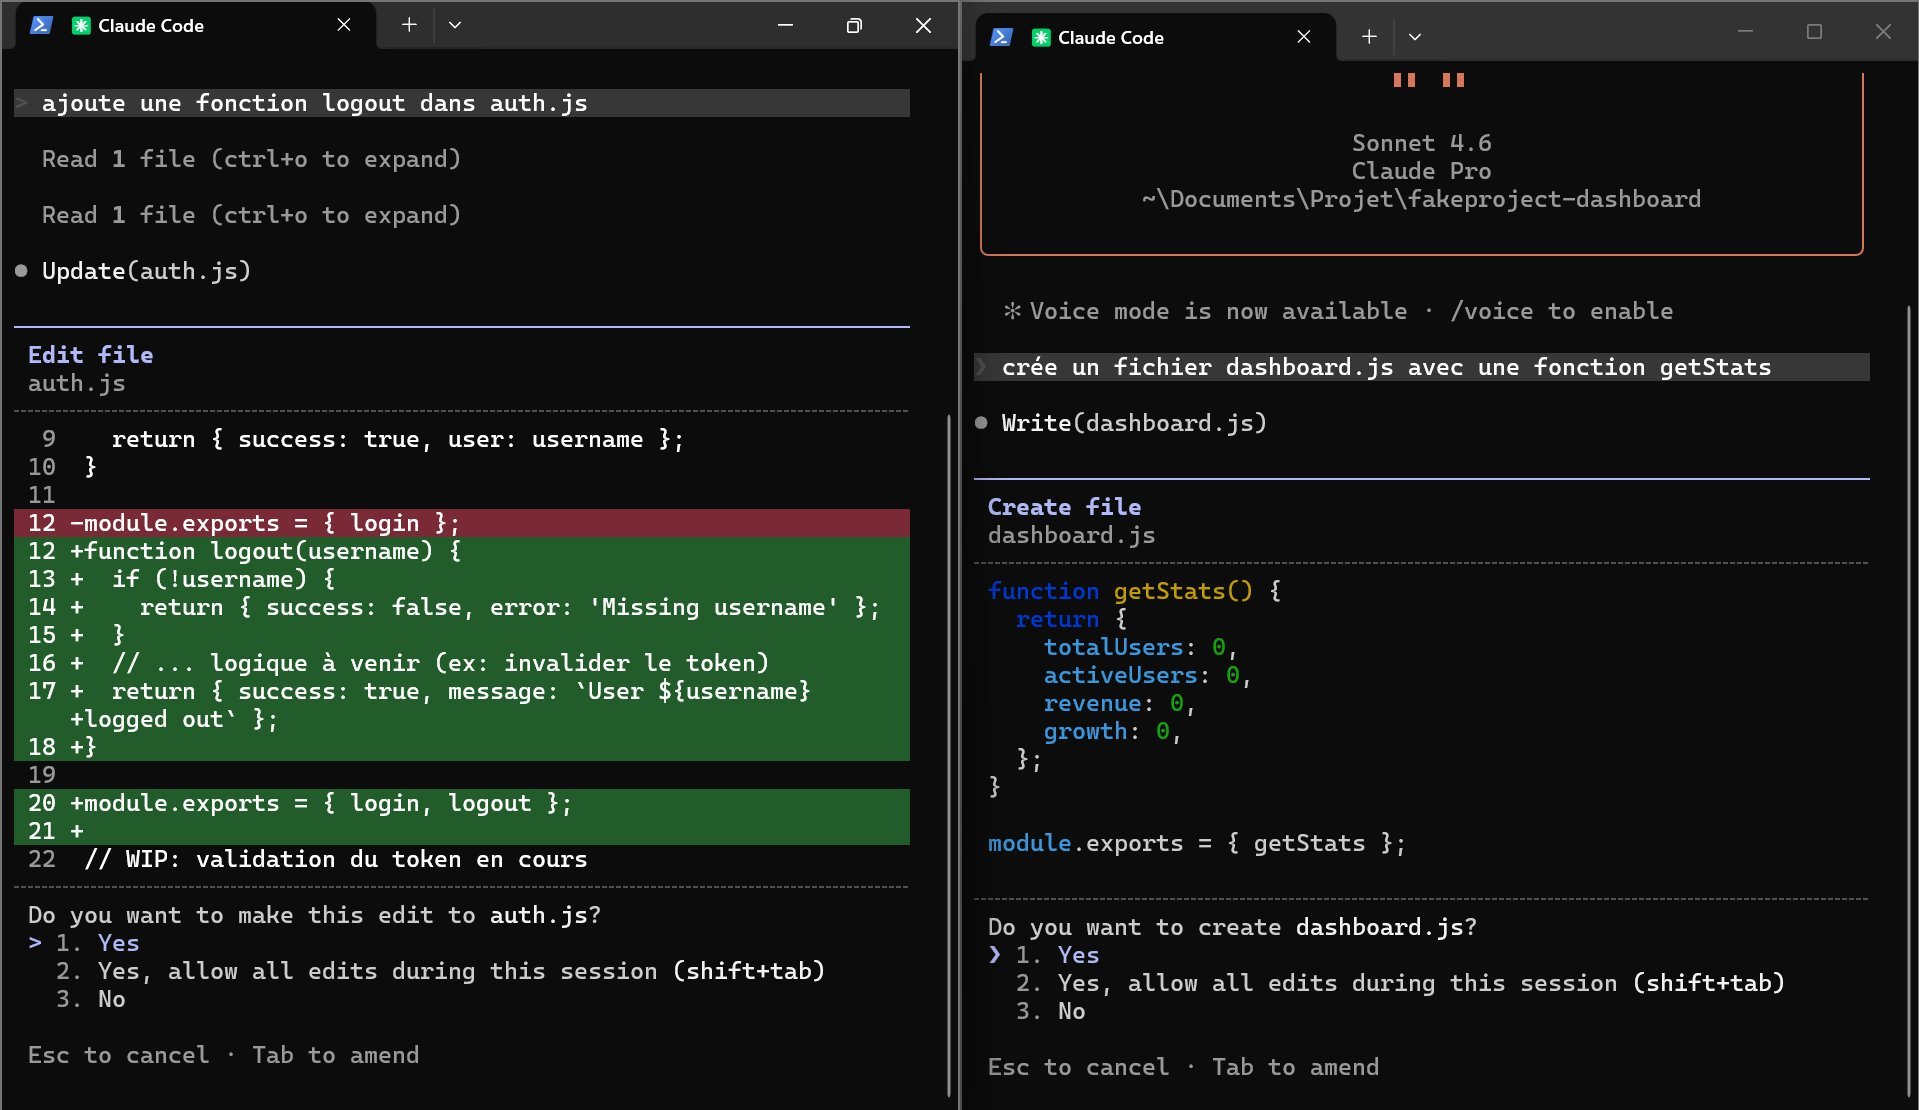1919x1110 pixels.
Task: Click 'Do you want to create dashboard.js?' question
Action: point(1233,927)
